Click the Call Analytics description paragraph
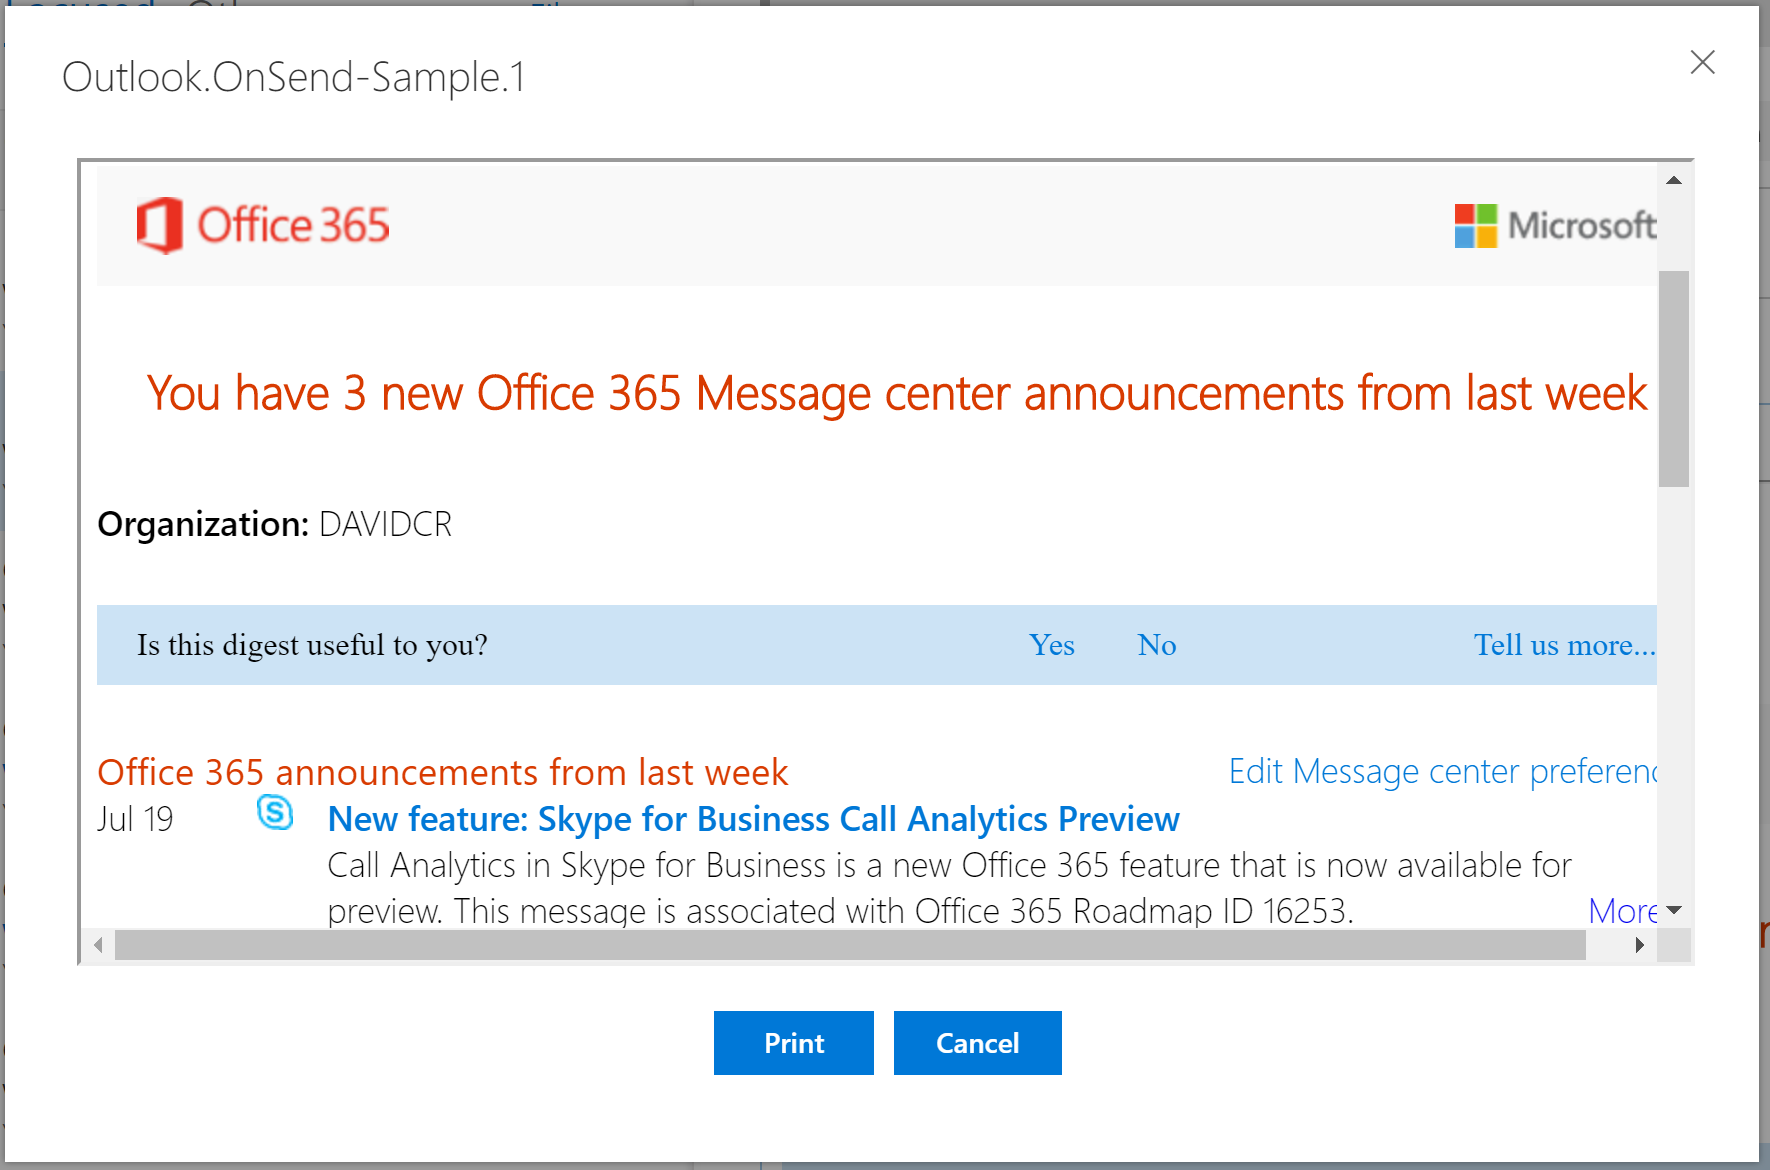 click(x=950, y=888)
